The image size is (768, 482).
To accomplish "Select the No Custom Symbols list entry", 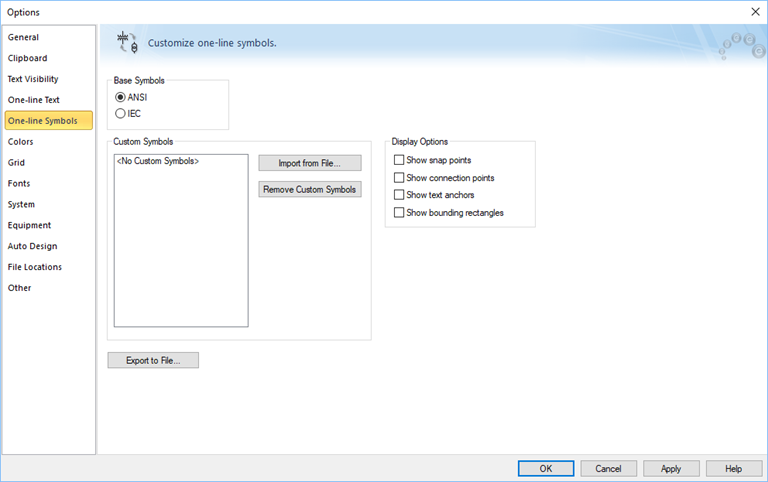I will pyautogui.click(x=158, y=161).
